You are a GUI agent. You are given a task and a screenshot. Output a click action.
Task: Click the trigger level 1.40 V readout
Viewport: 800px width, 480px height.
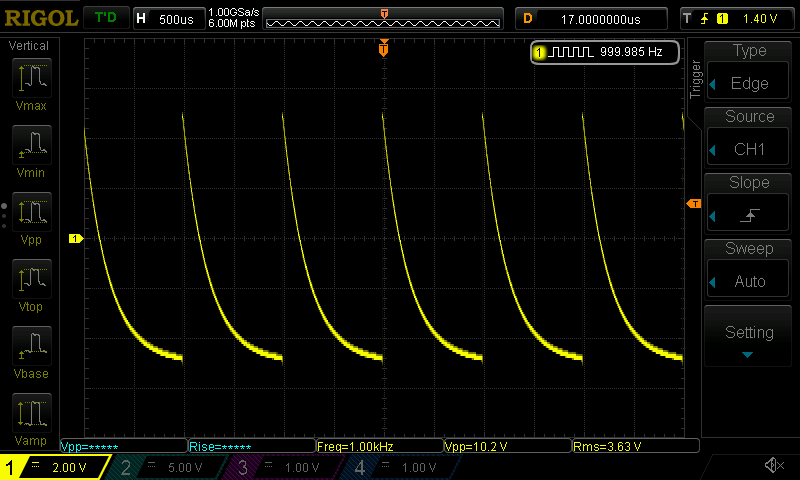click(760, 19)
